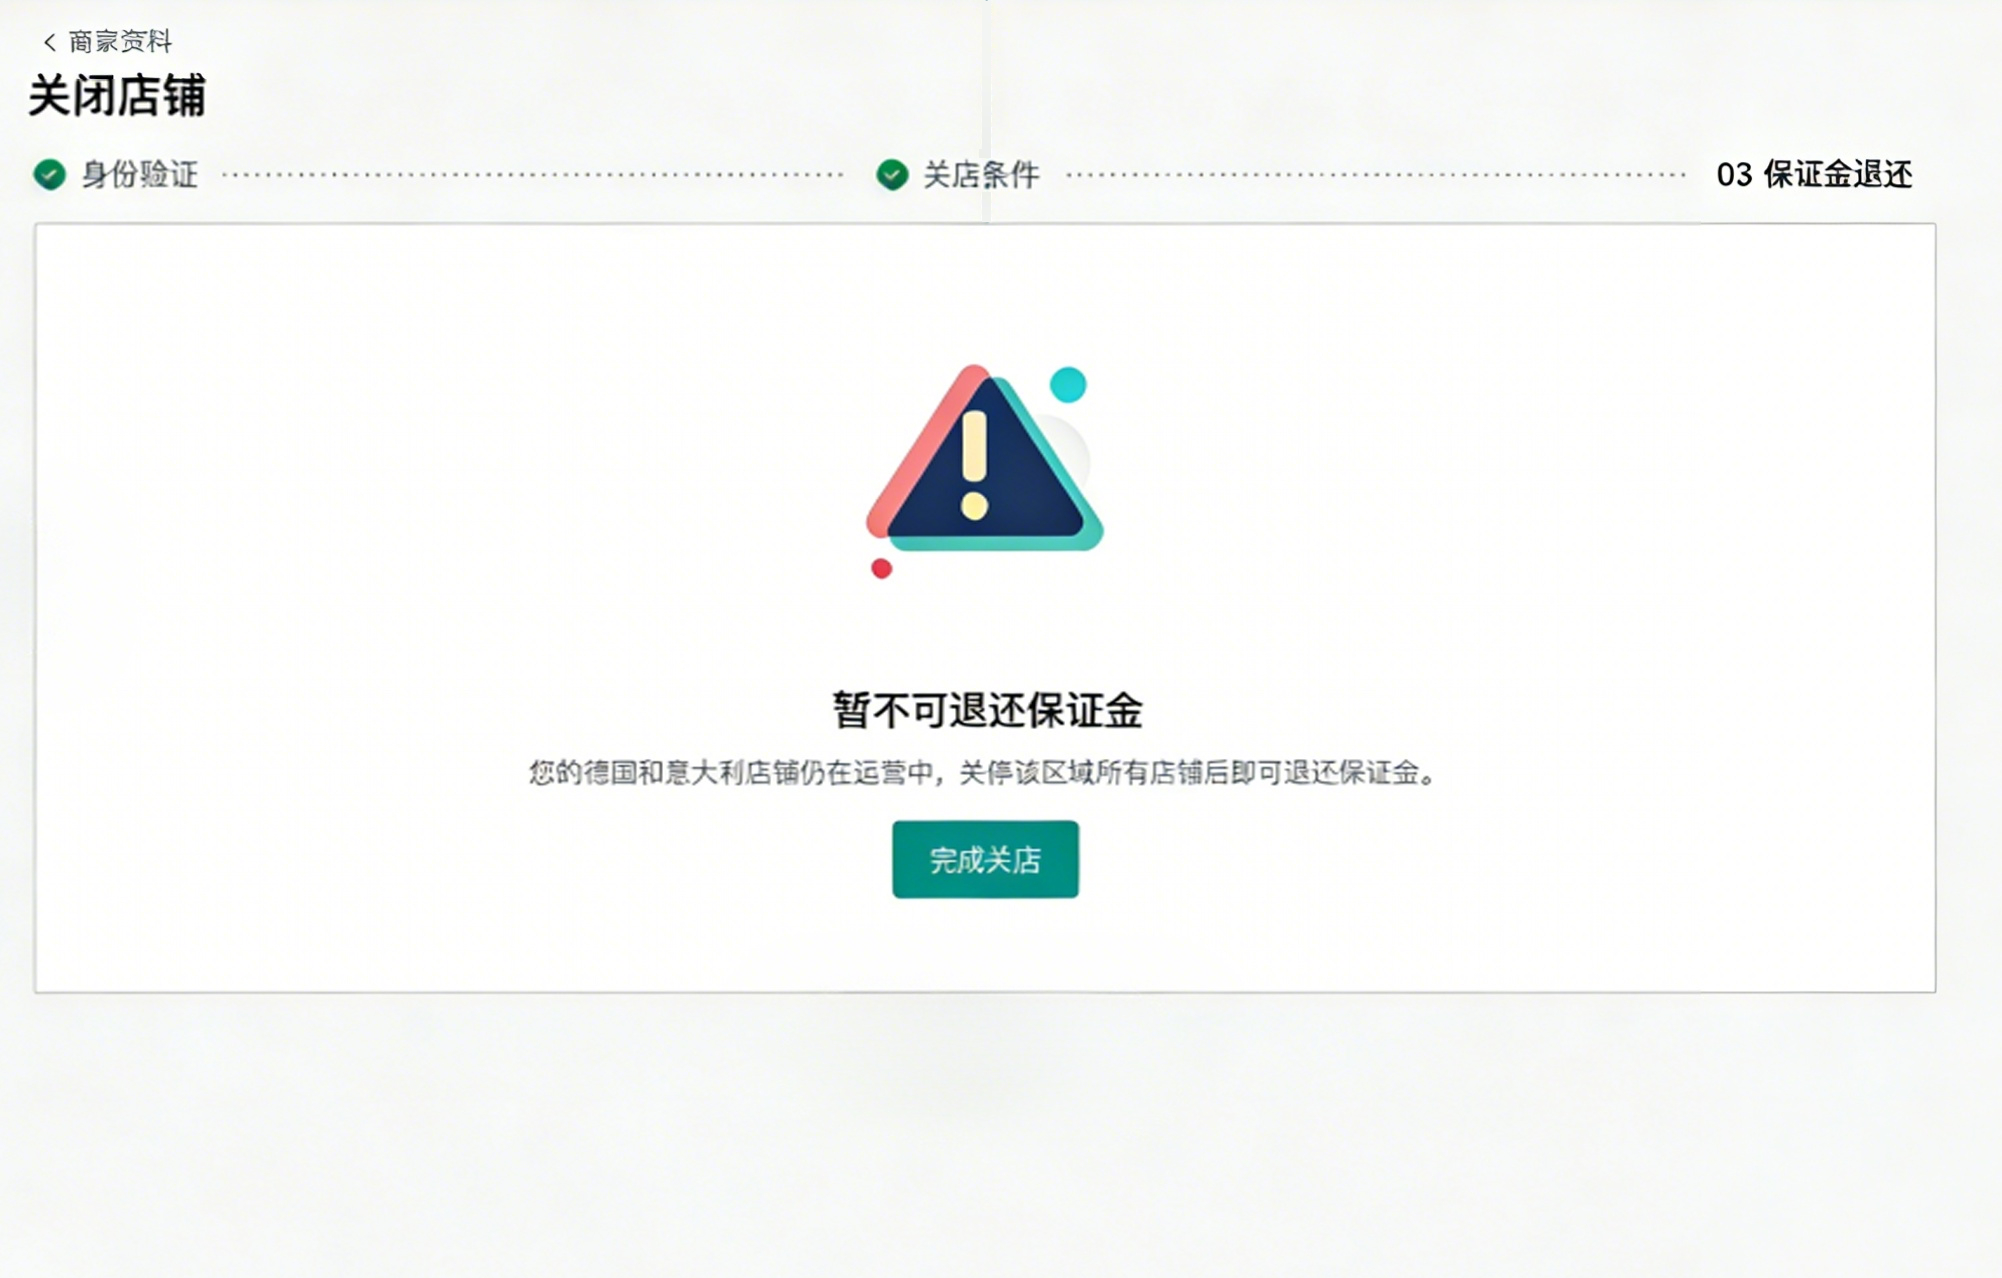Click dotted progress line after 身份验证
The image size is (2002, 1278).
[x=532, y=175]
